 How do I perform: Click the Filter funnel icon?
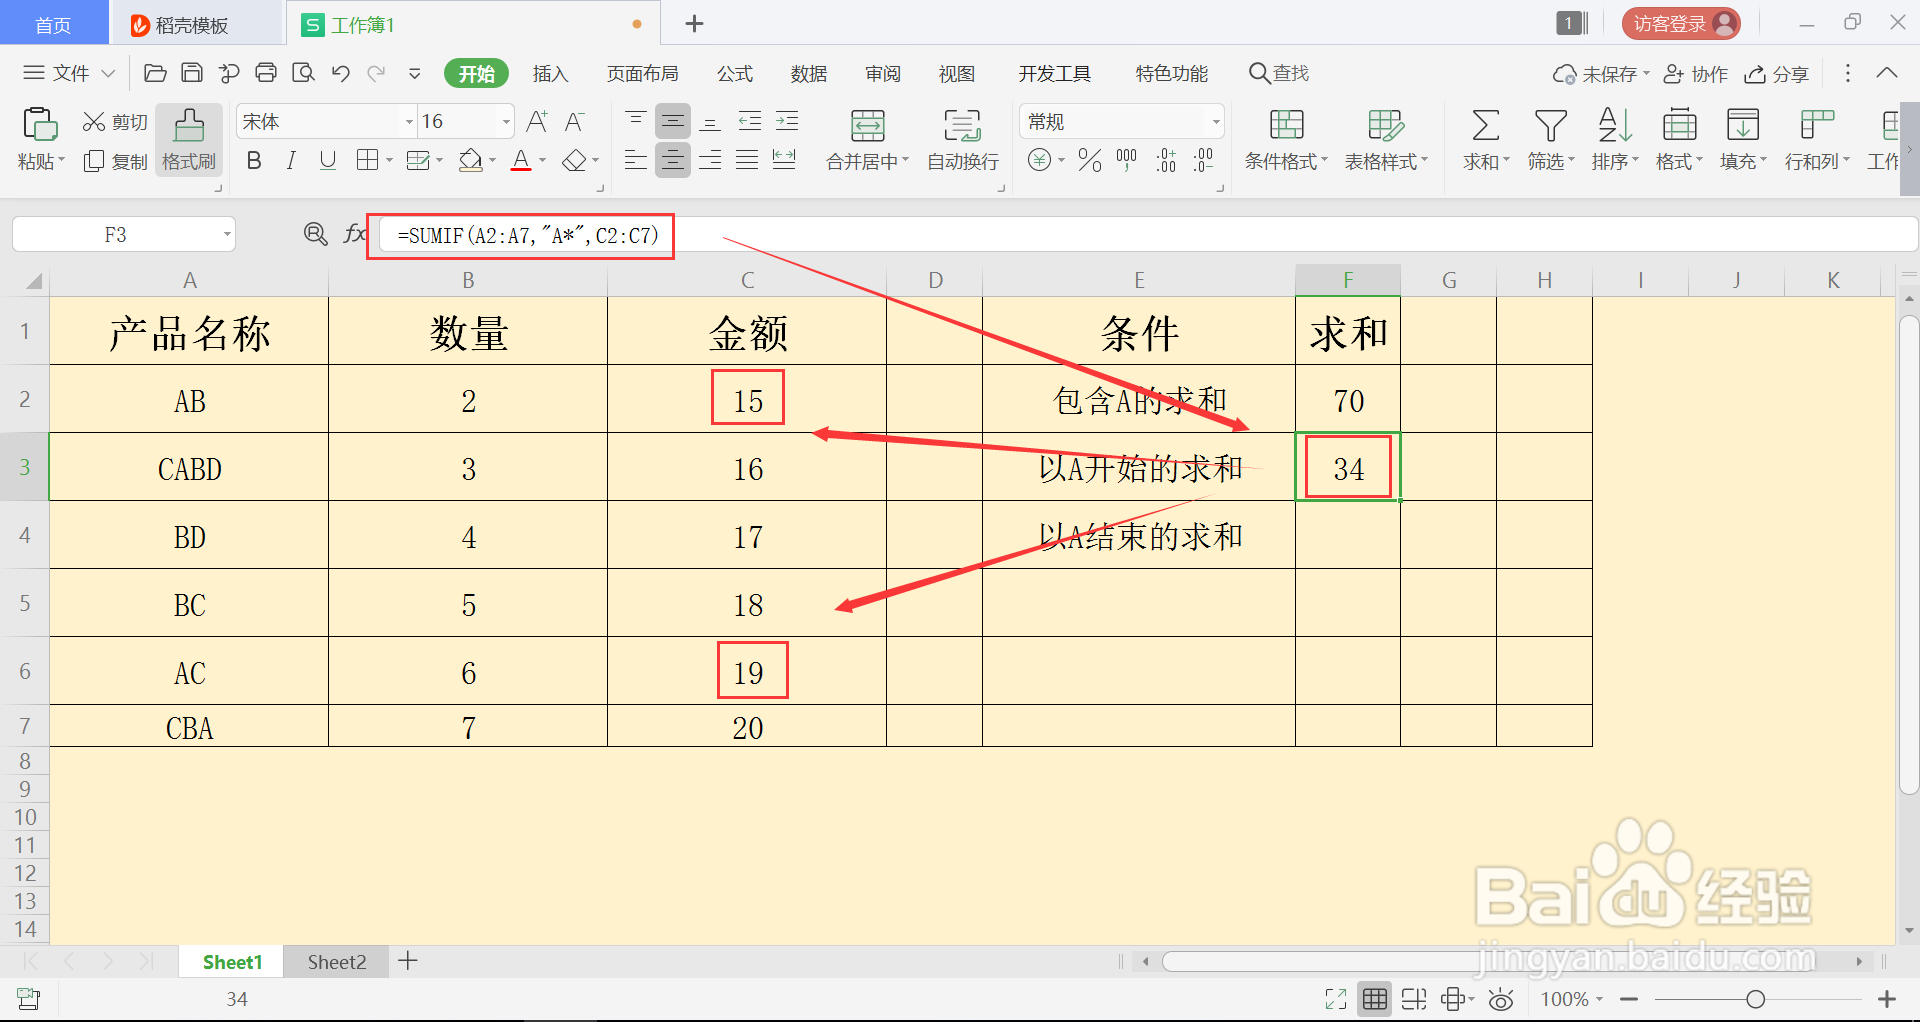(x=1551, y=126)
